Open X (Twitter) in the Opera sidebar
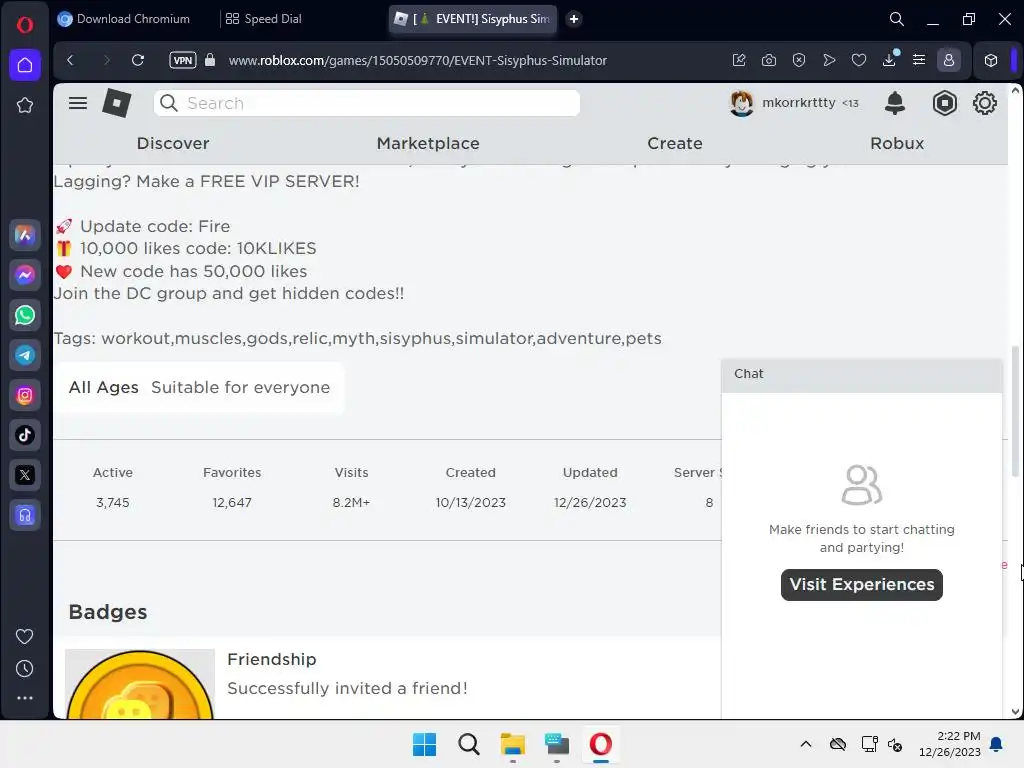Viewport: 1024px width, 768px height. (x=25, y=475)
